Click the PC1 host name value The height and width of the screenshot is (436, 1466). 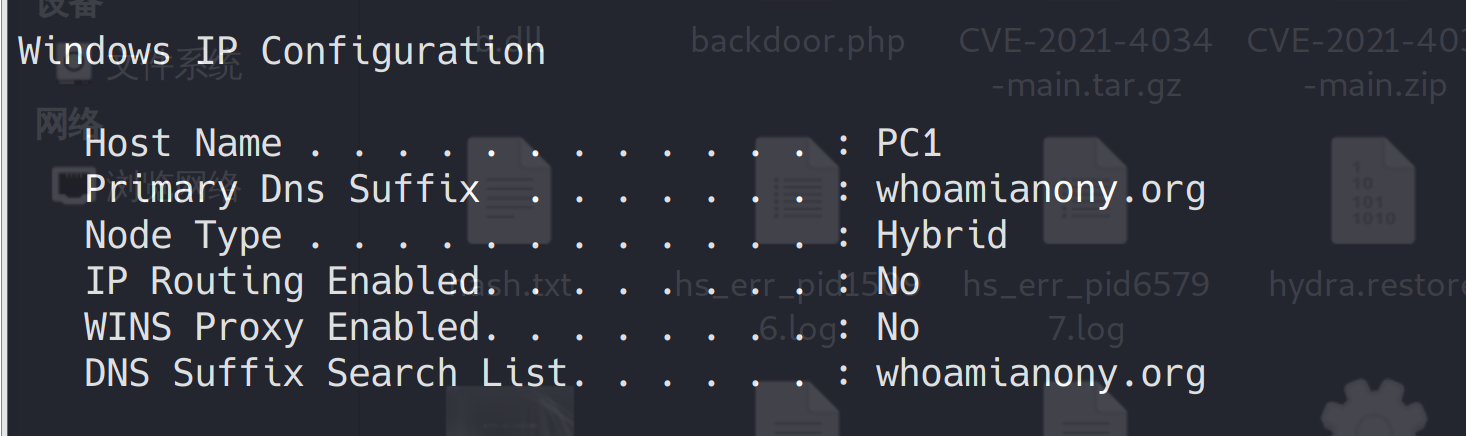[x=909, y=144]
